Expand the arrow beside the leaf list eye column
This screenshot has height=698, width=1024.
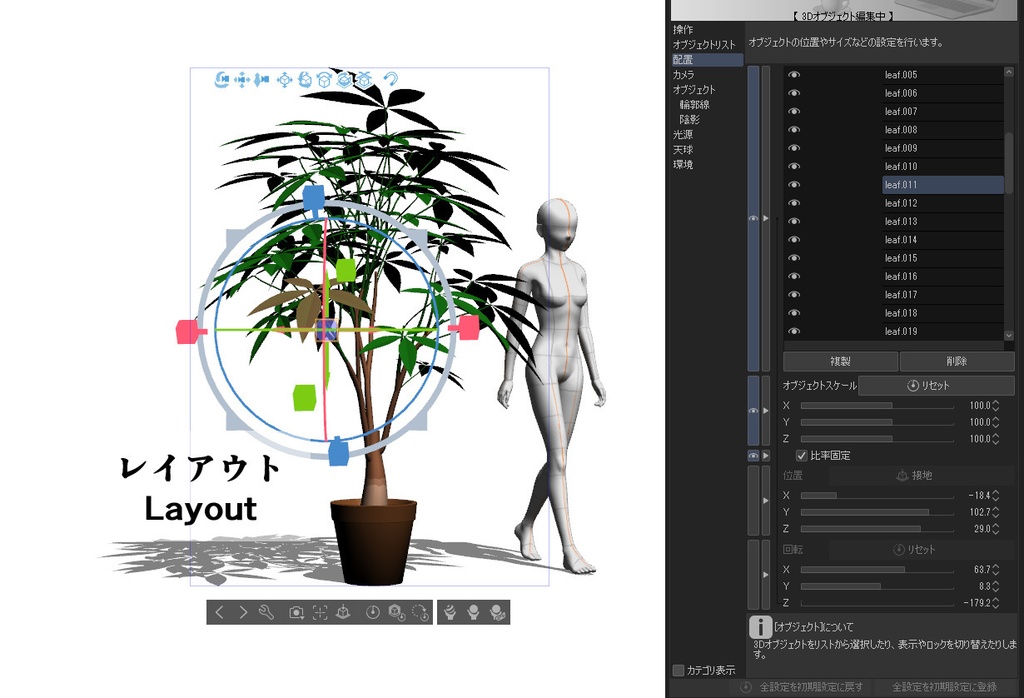[766, 218]
